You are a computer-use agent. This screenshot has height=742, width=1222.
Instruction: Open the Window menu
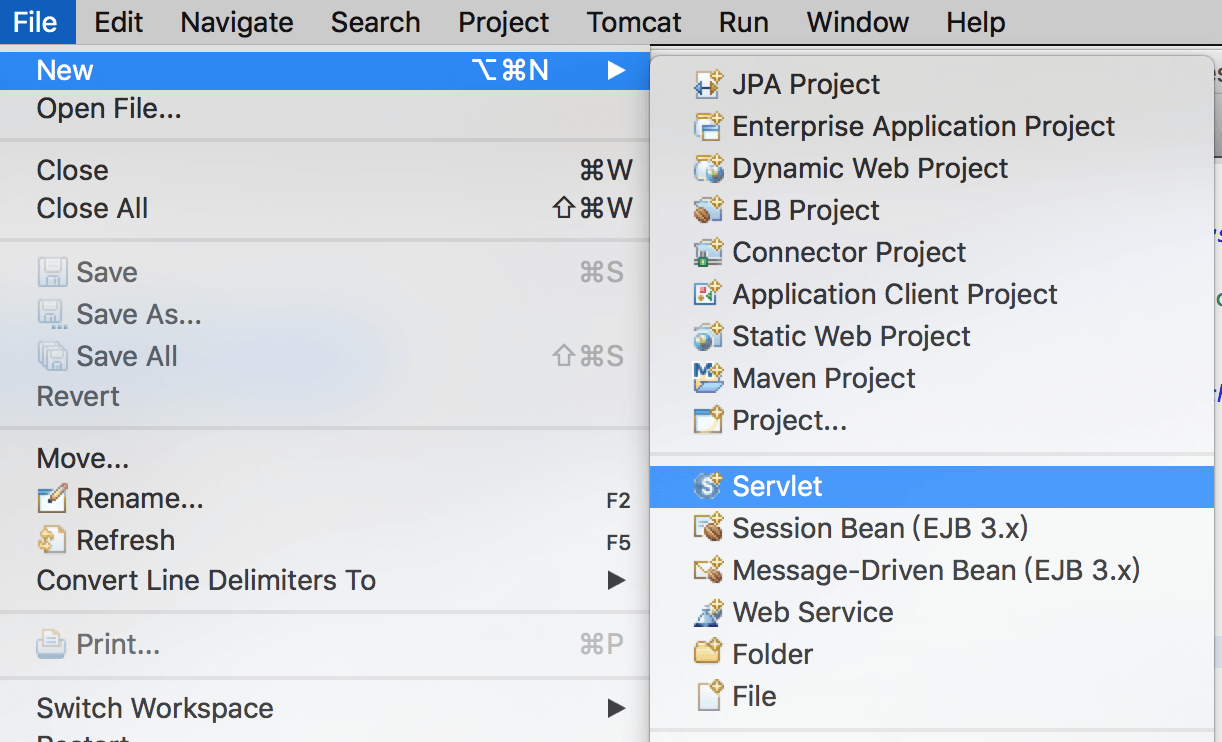tap(857, 22)
